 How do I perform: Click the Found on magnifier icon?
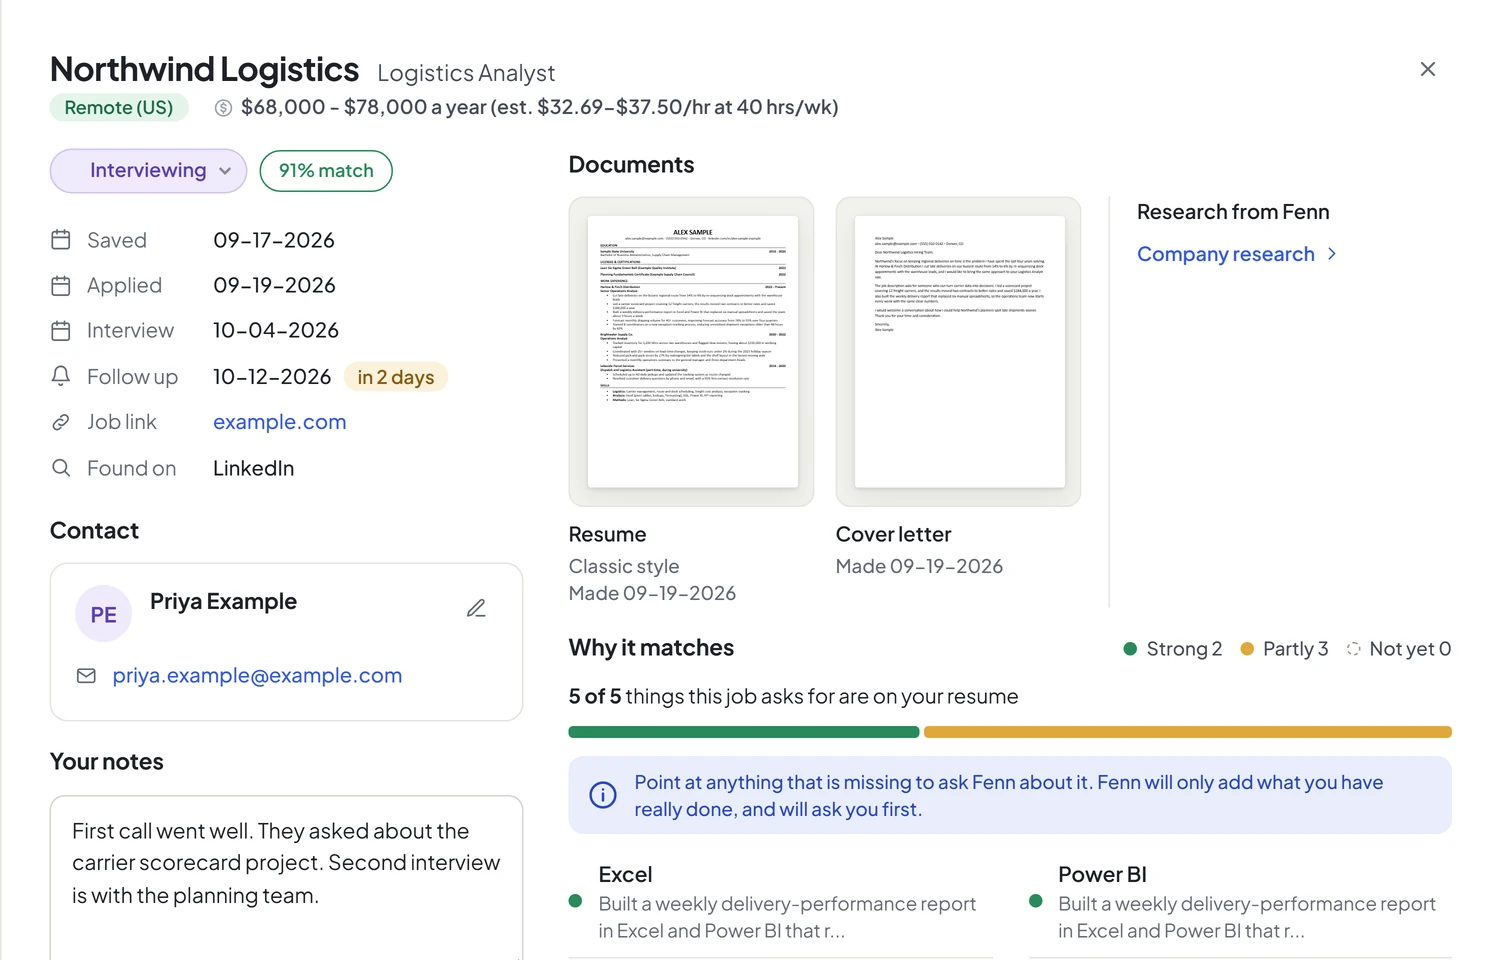coord(61,468)
